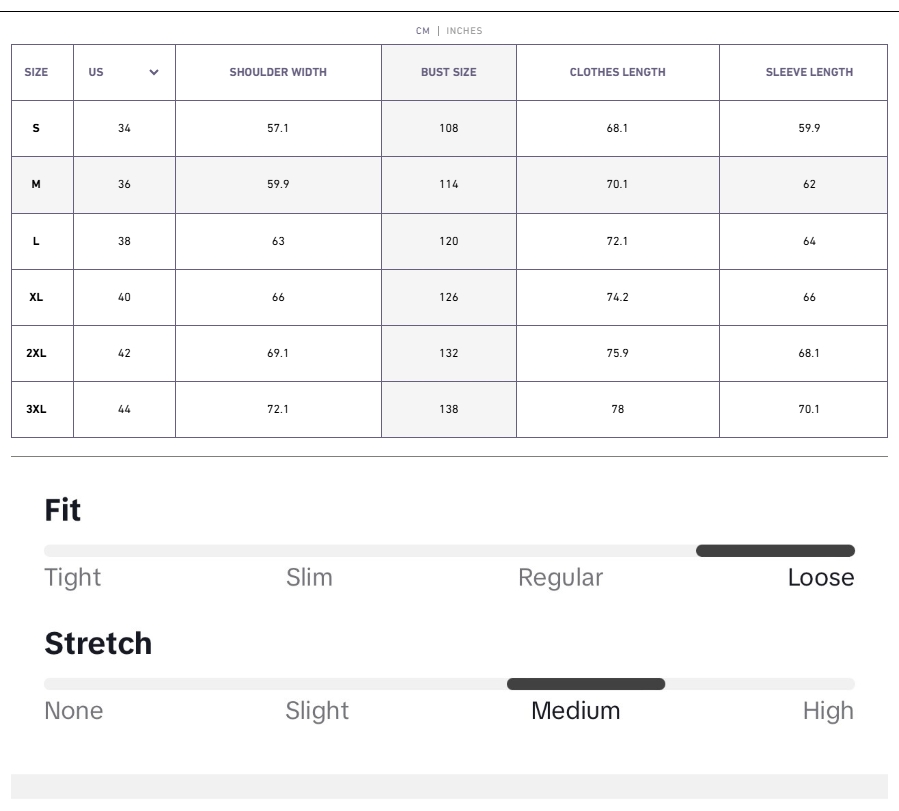Click the dark Loose segment on Fit bar
This screenshot has width=899, height=811.
click(775, 551)
